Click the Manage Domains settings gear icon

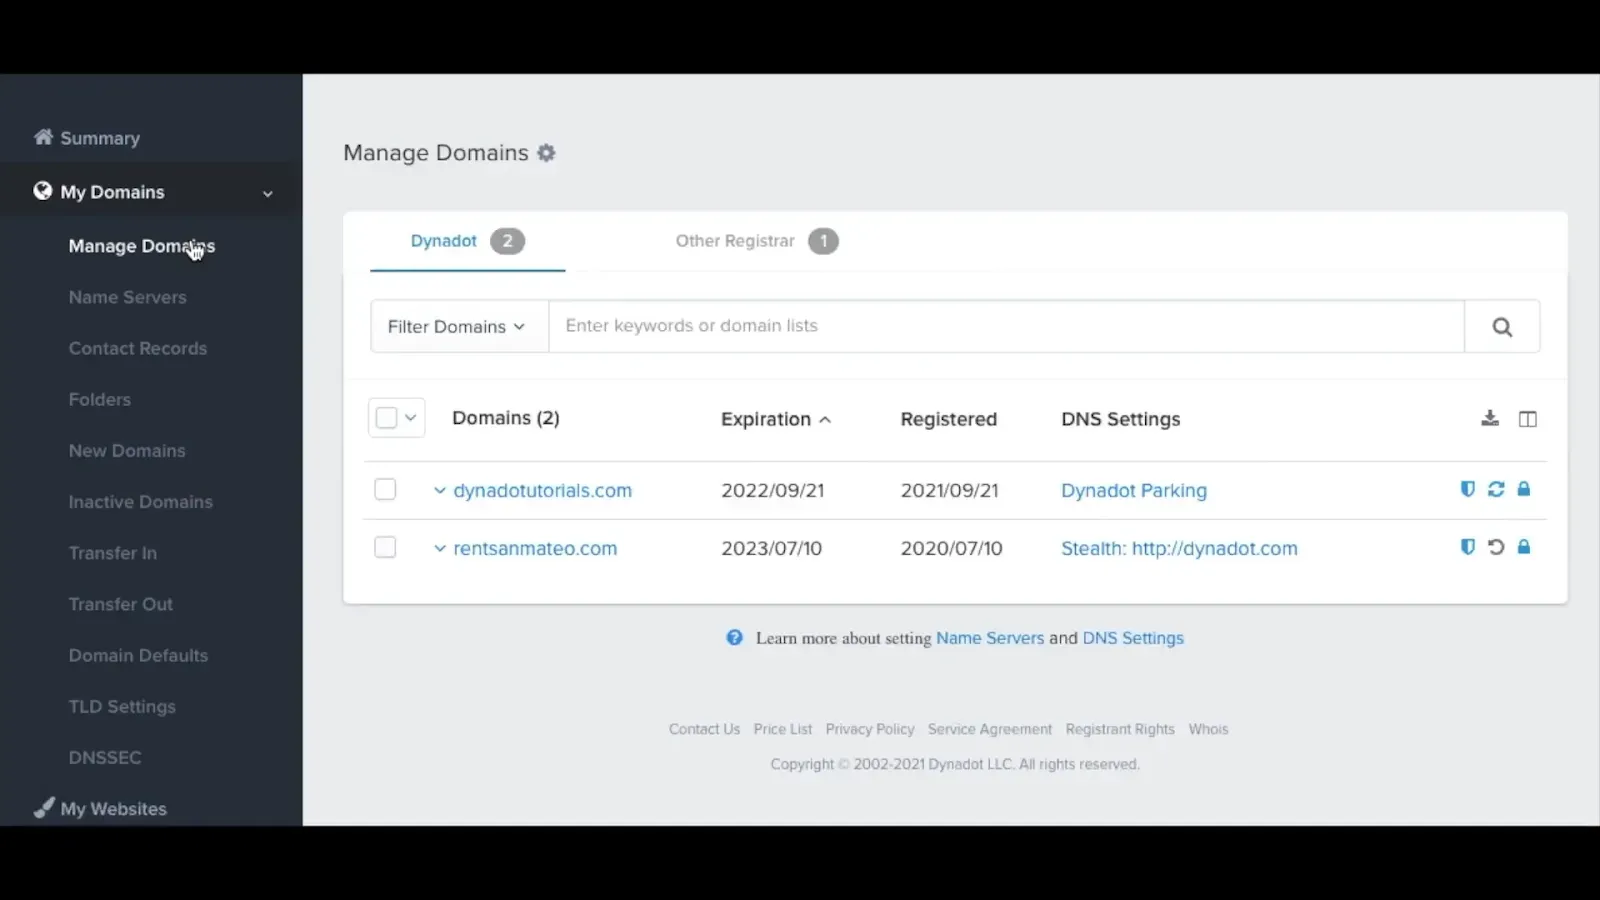click(546, 153)
